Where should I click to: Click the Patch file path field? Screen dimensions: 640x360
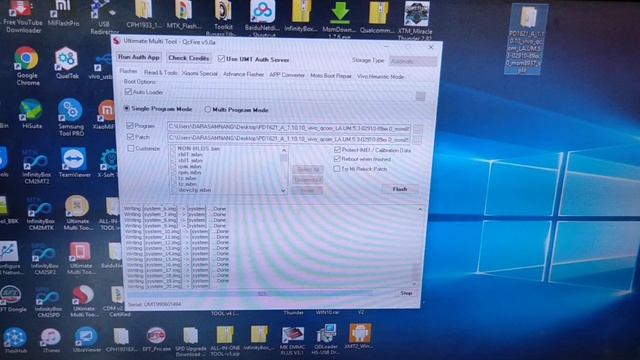289,139
